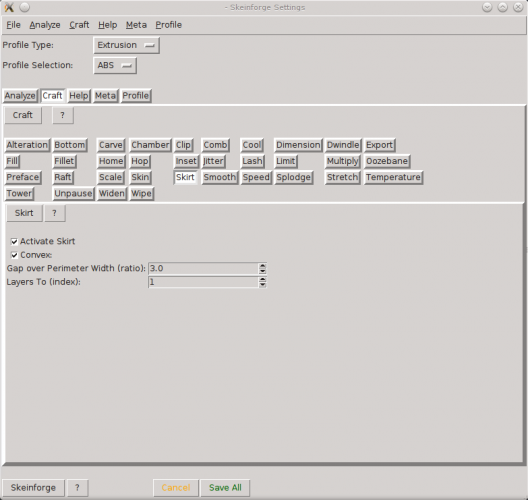Open the Meta menu in menu bar
The width and height of the screenshot is (528, 500).
[x=136, y=25]
